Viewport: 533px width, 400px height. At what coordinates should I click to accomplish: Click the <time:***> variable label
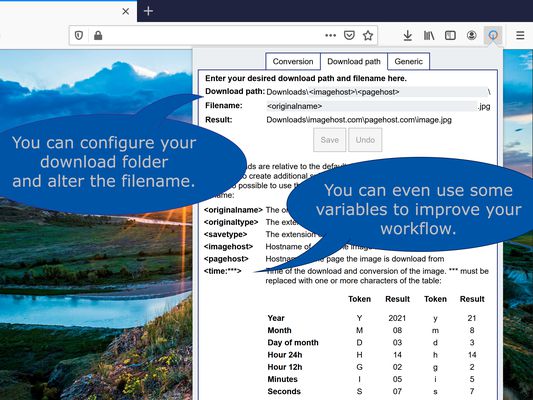[223, 271]
